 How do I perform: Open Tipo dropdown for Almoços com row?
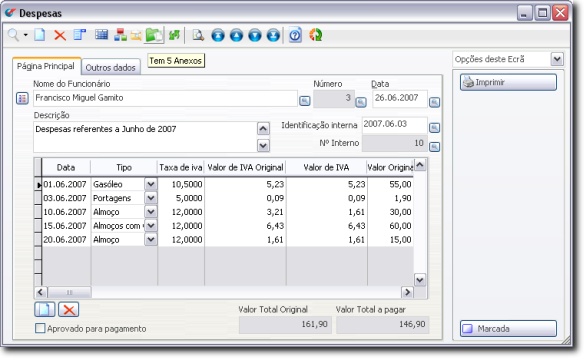[151, 225]
